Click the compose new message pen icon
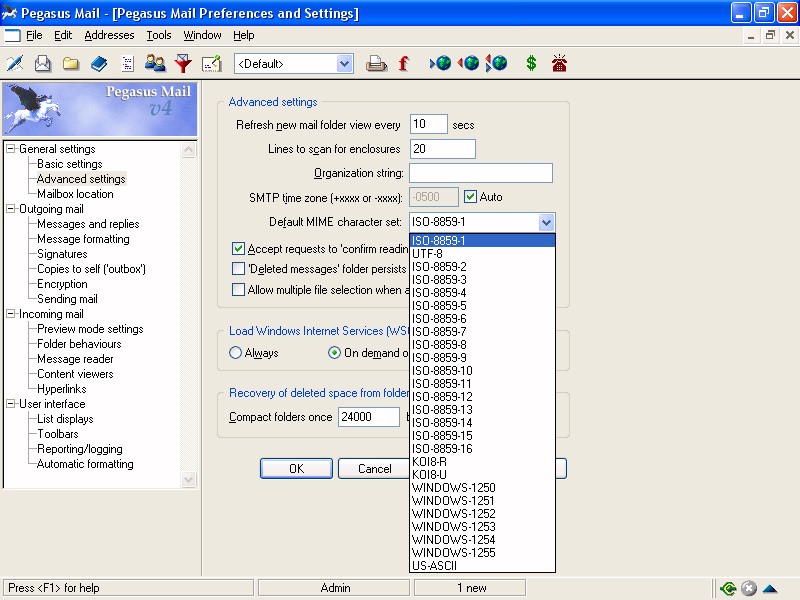The image size is (800, 600). coord(15,64)
